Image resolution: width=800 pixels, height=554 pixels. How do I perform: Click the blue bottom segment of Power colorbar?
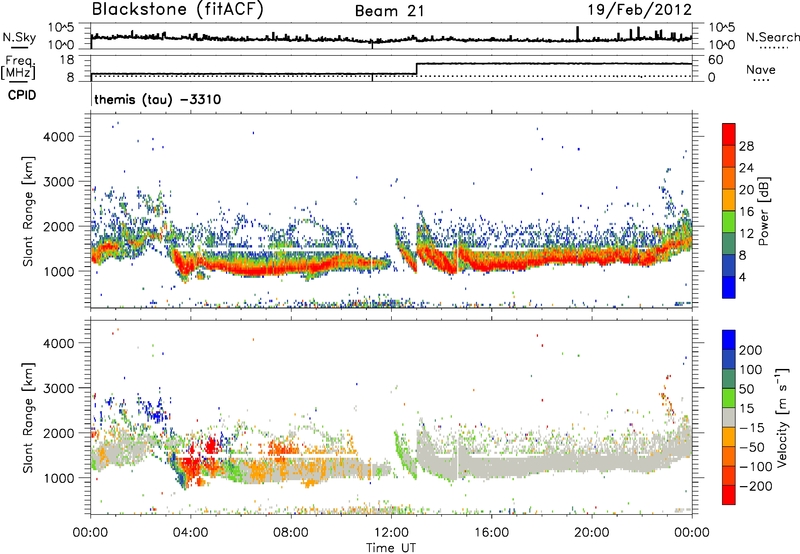(729, 287)
